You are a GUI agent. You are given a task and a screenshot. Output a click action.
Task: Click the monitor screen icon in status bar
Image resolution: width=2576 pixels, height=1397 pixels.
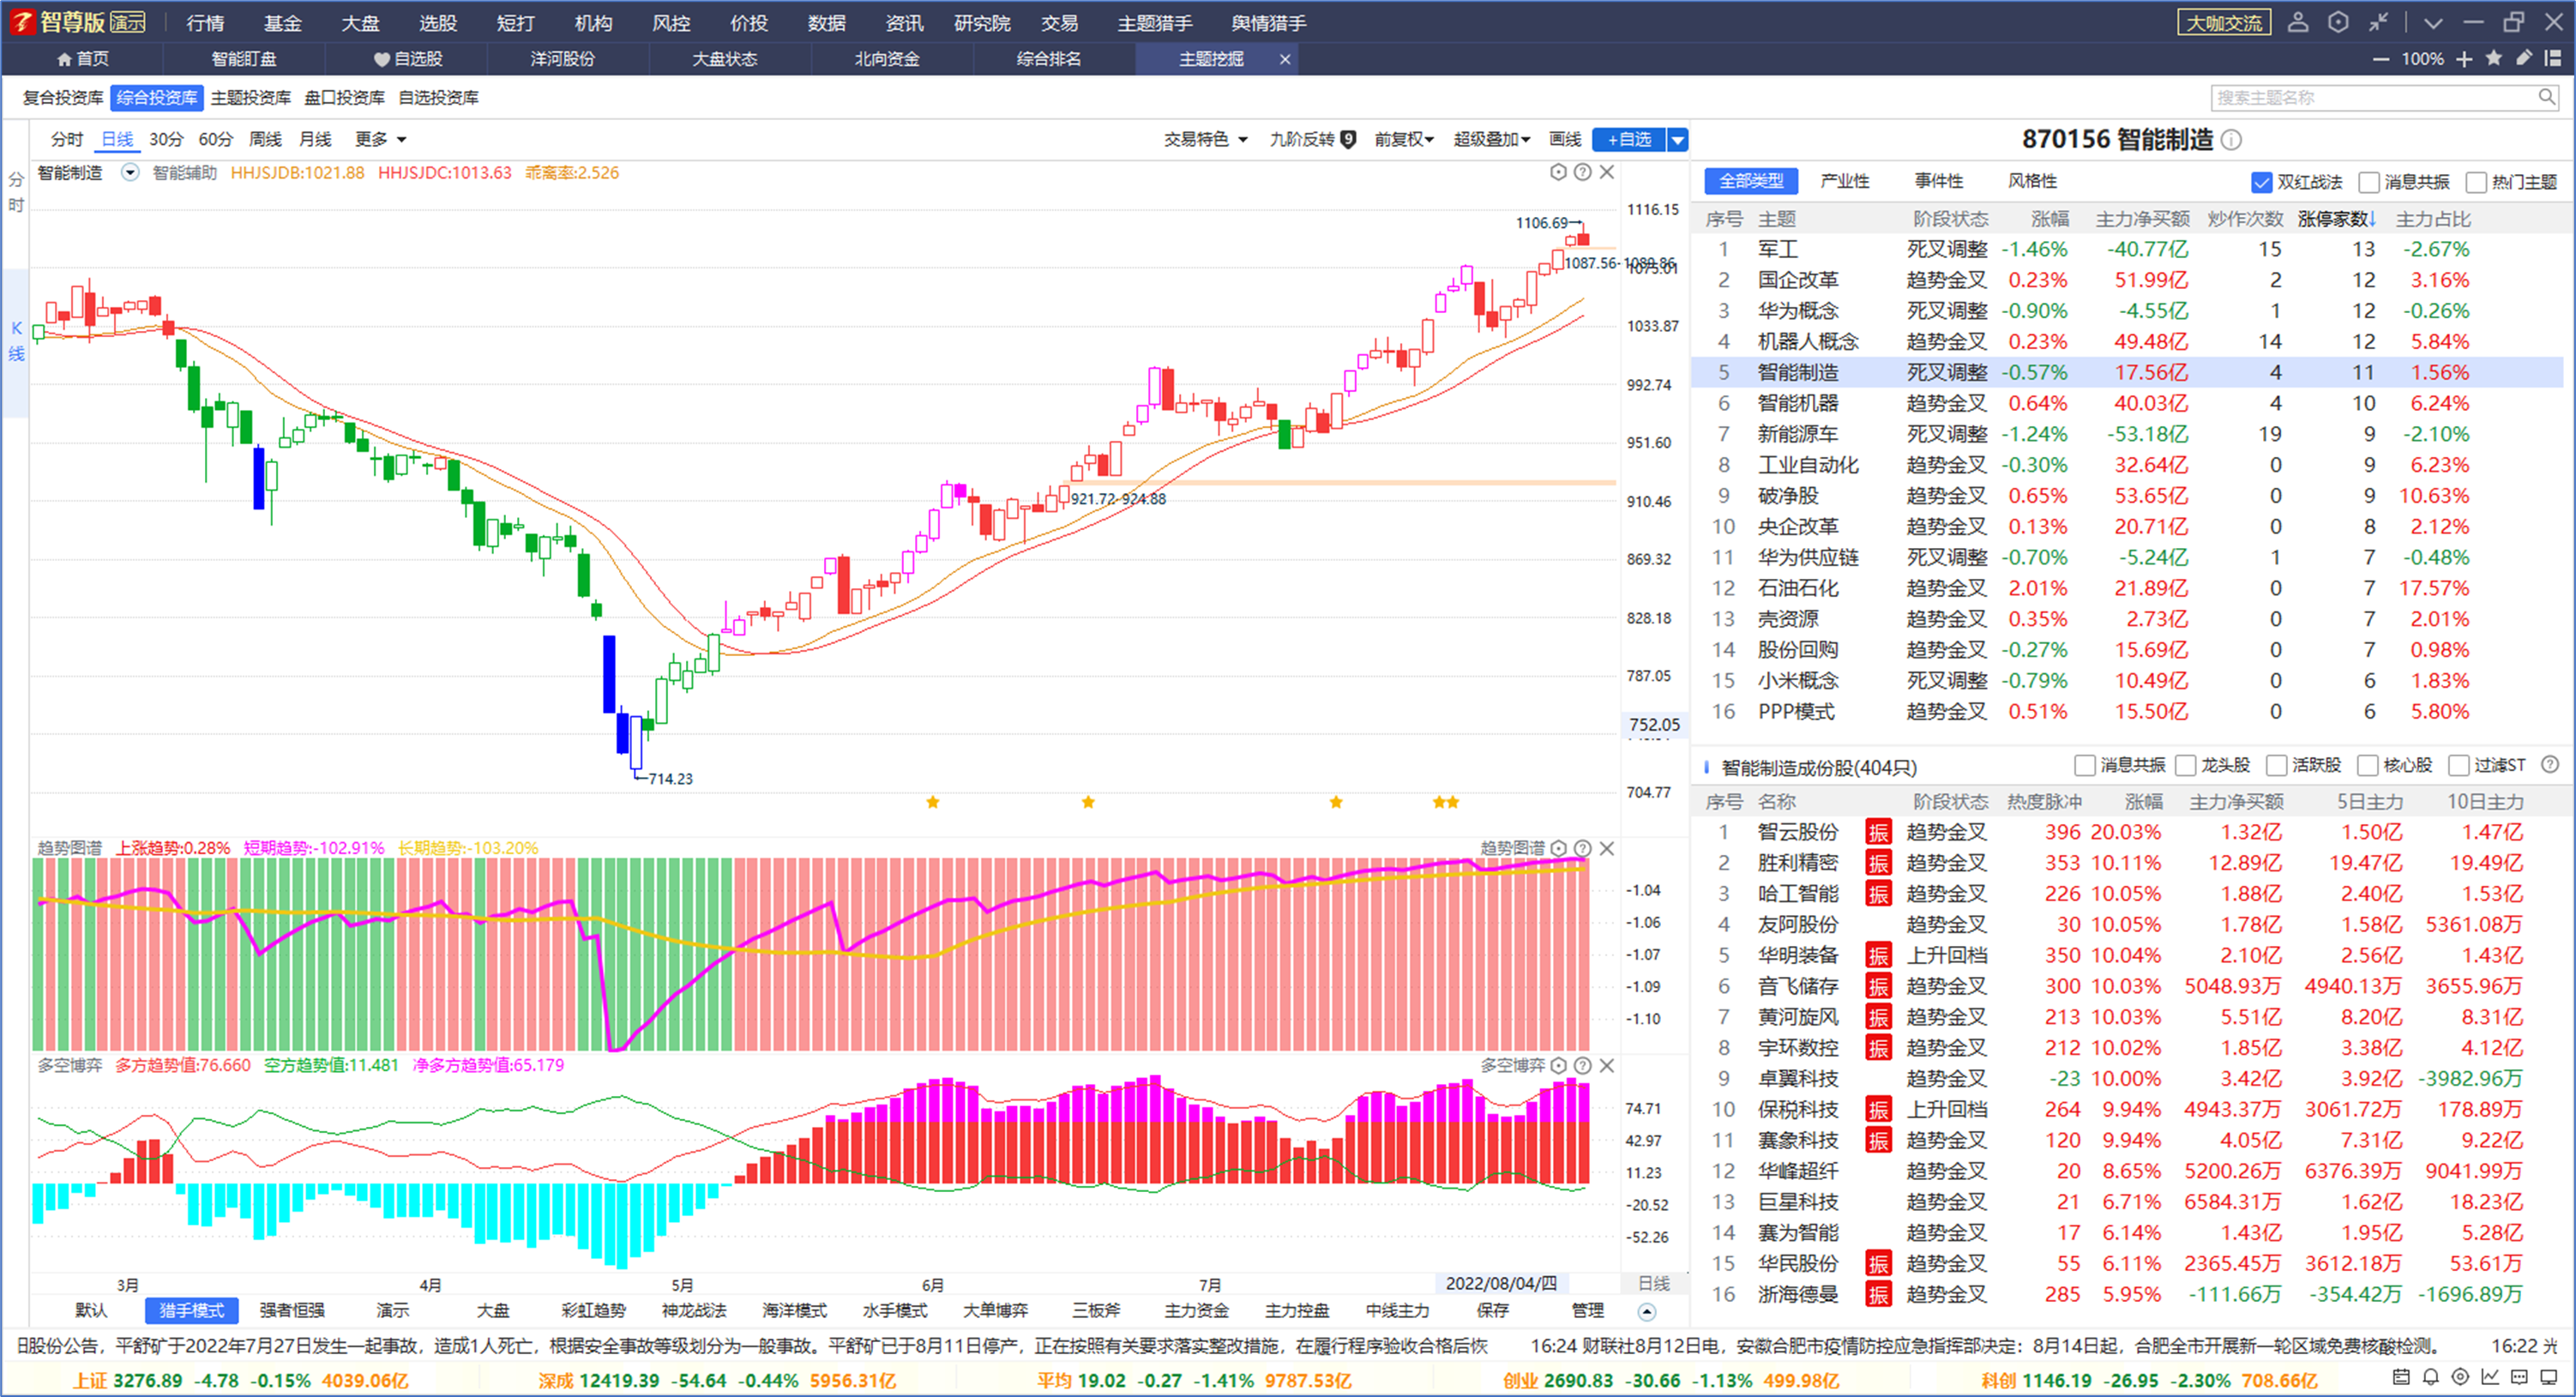[2549, 1377]
